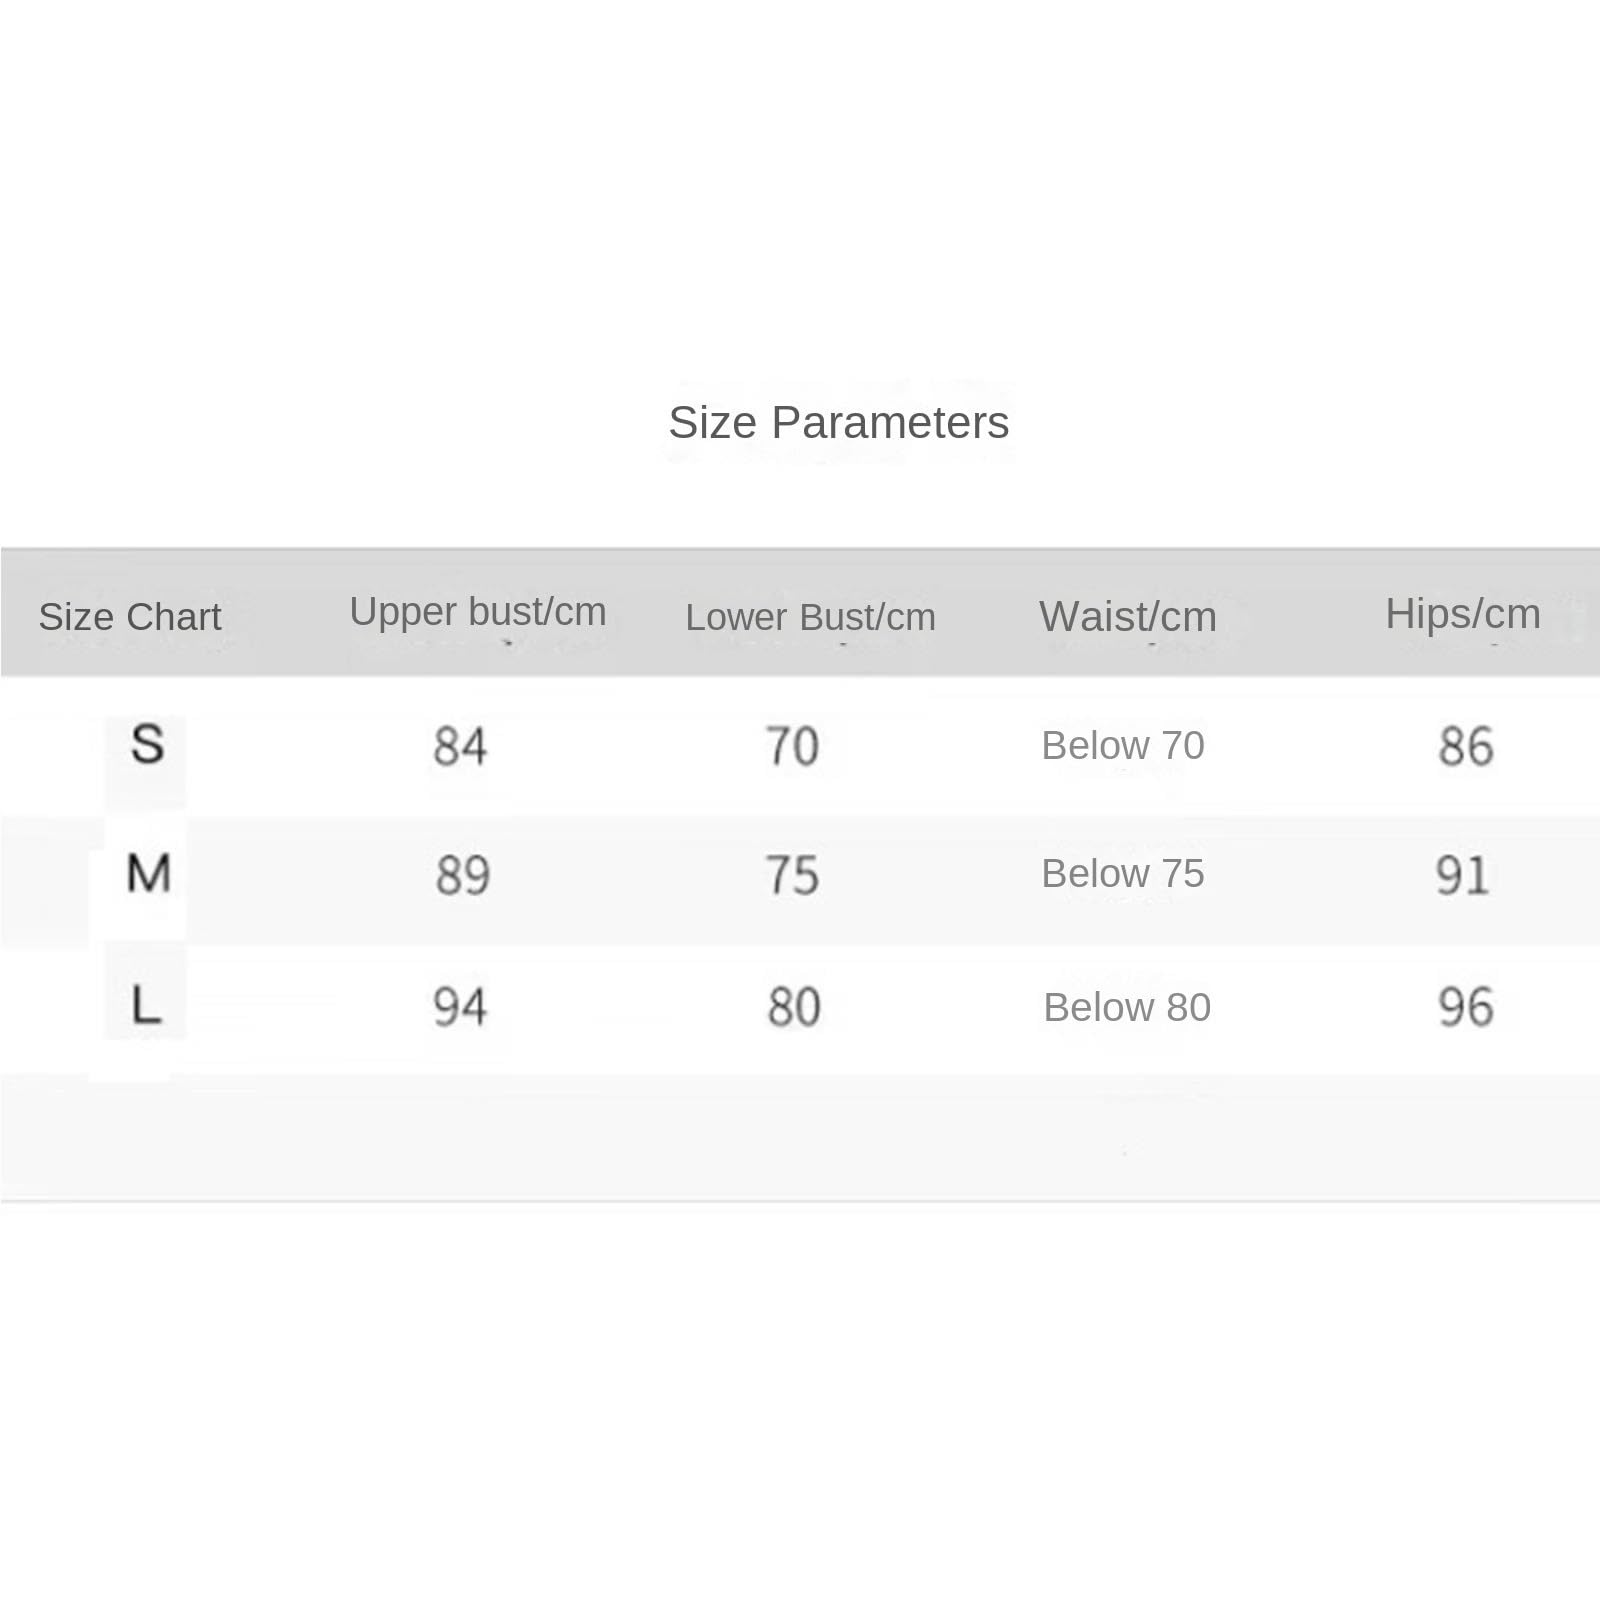Viewport: 1600px width, 1600px height.
Task: Click upper bust value 89
Action: [462, 876]
